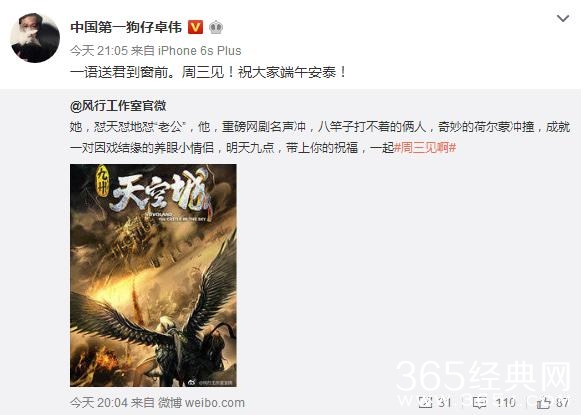Click the iPhone 6s Plus source link
581x415 pixels.
(x=200, y=50)
